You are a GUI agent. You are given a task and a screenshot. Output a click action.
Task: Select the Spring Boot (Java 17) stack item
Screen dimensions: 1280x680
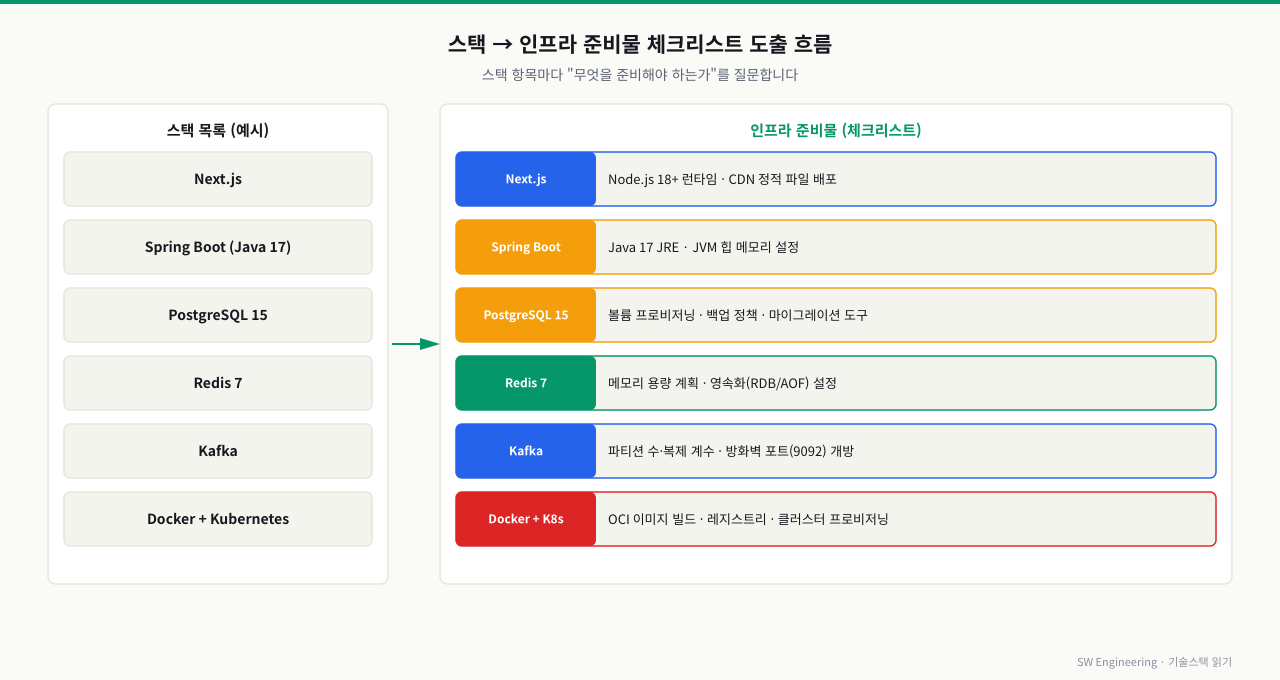pos(218,247)
